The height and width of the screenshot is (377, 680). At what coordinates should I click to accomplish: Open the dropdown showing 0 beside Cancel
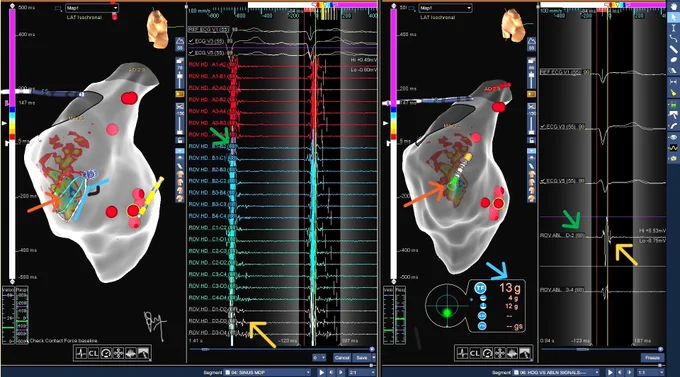(x=319, y=357)
